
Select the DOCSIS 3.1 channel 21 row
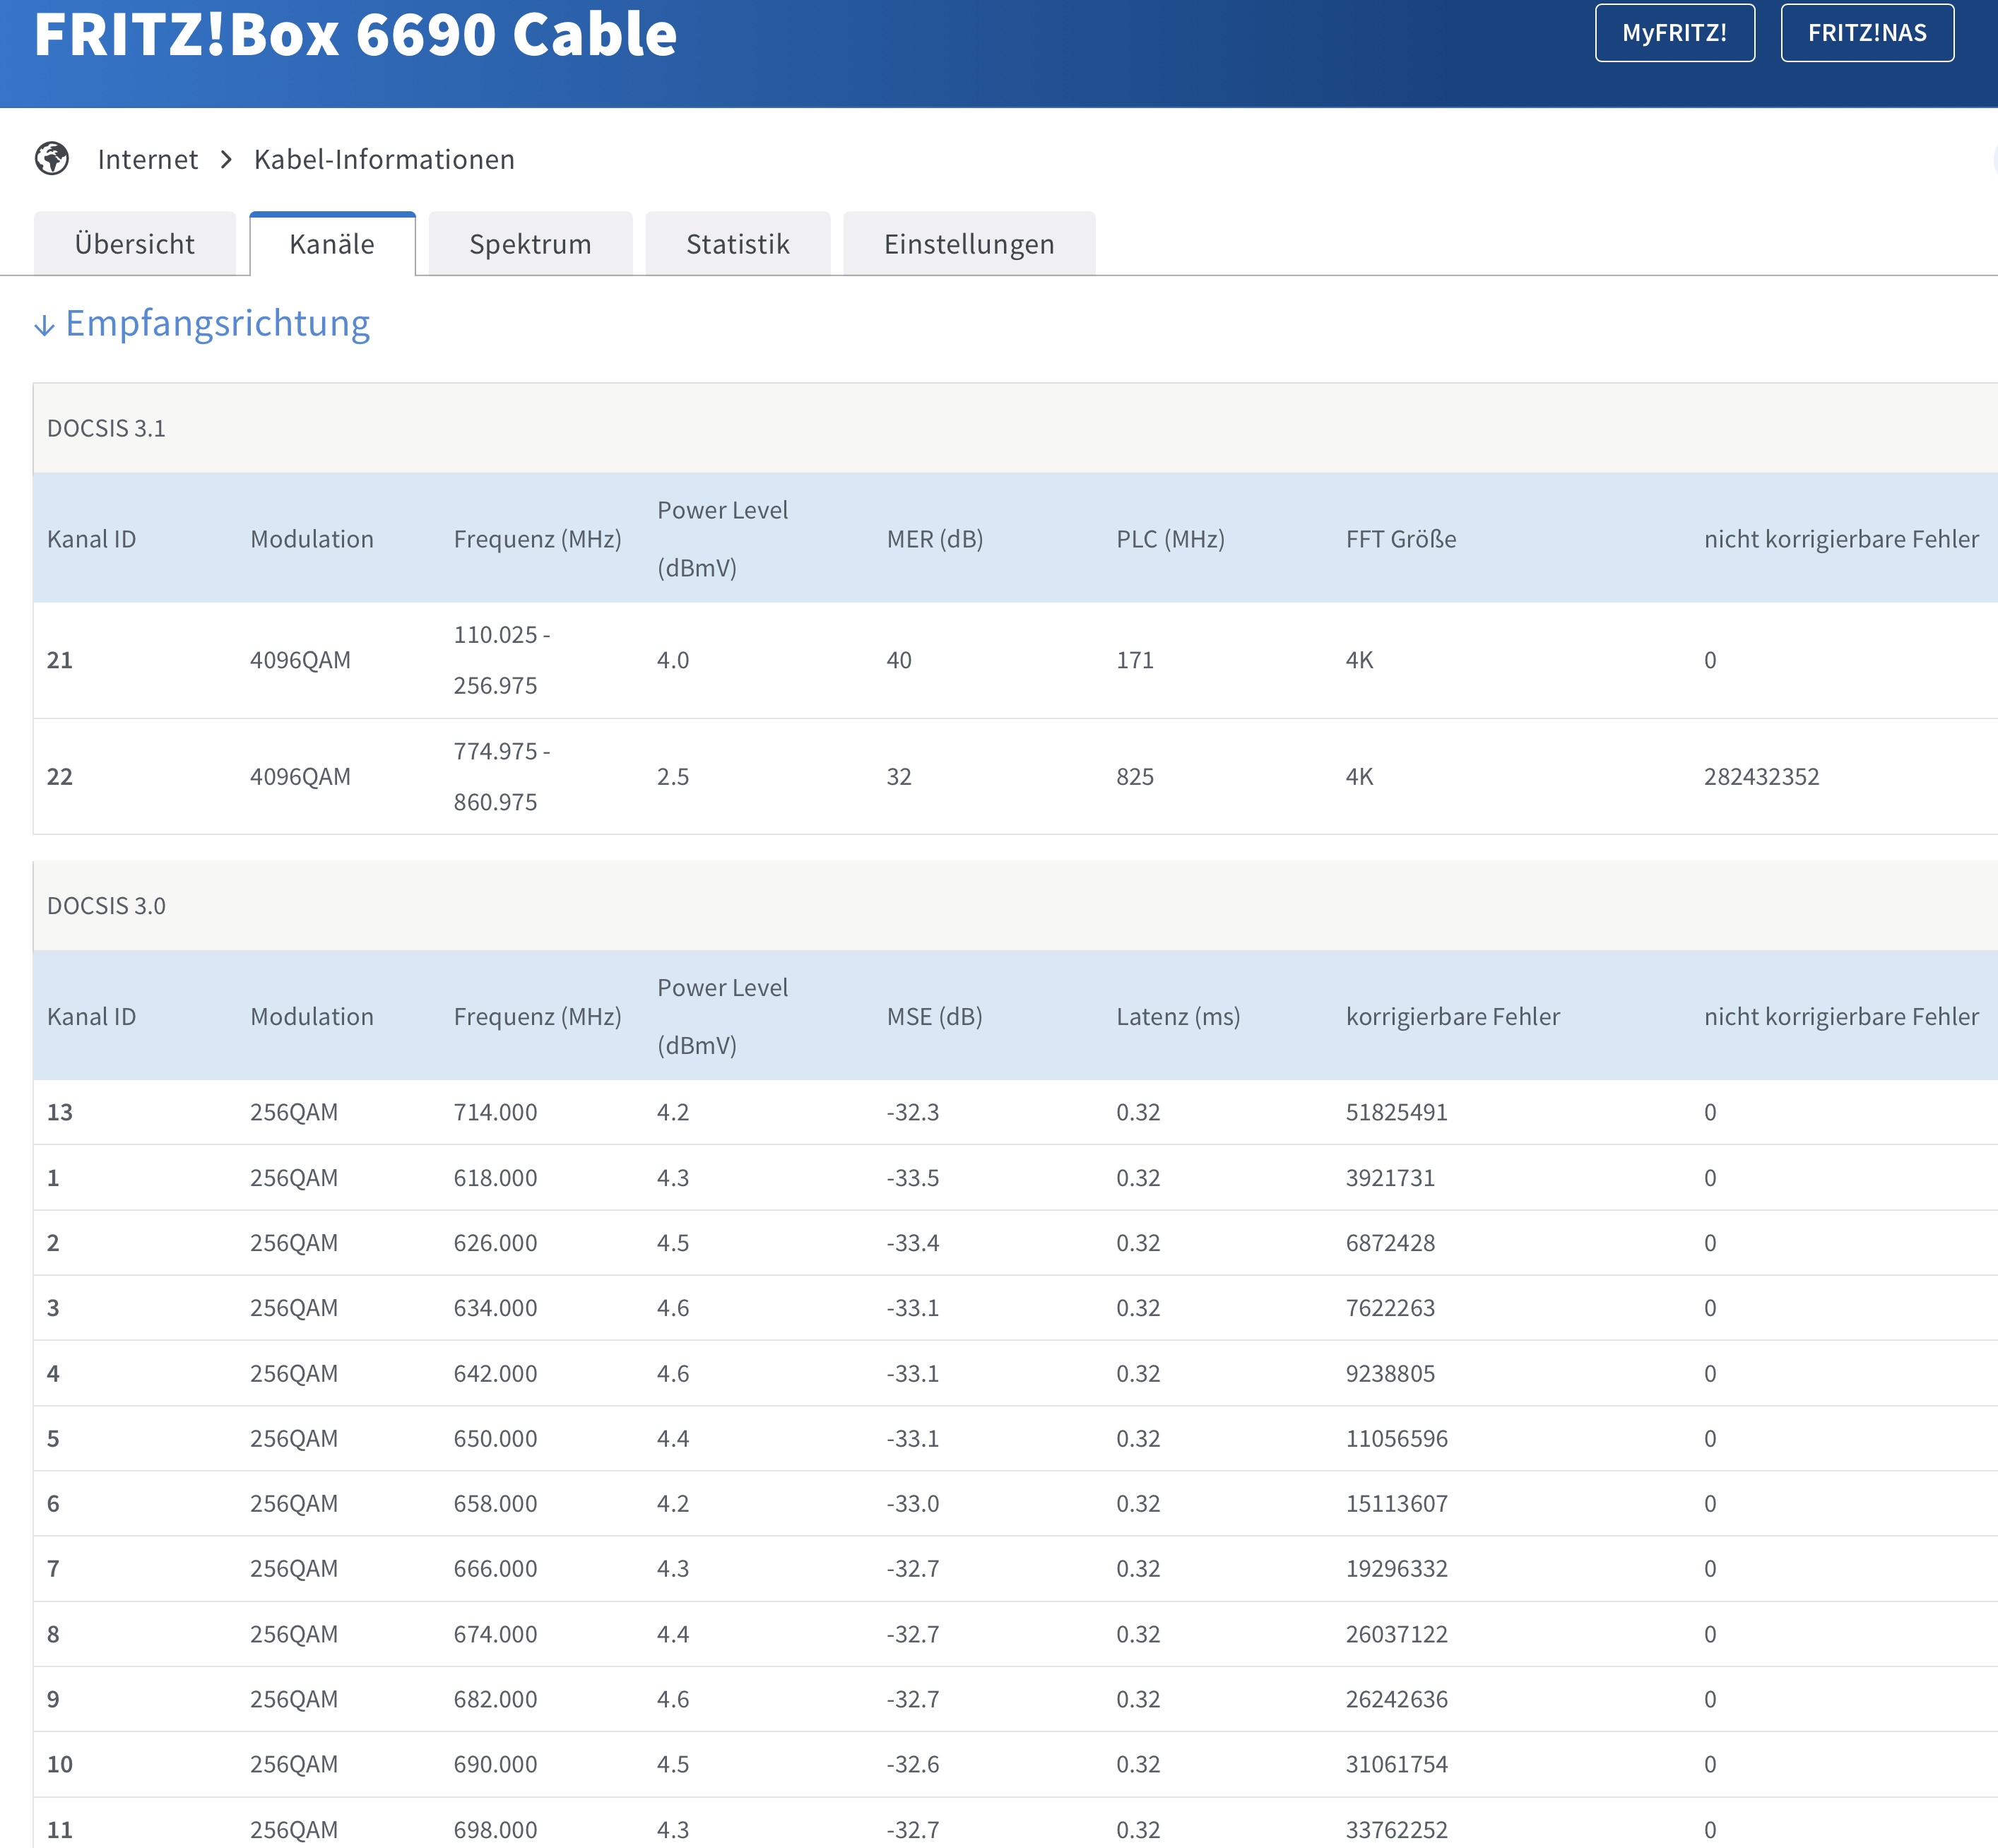[x=60, y=660]
